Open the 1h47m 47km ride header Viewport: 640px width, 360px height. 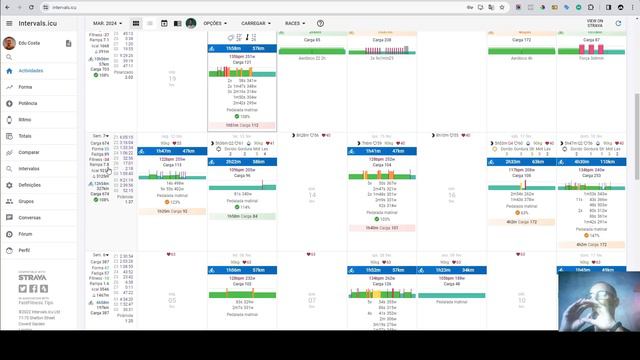point(172,151)
